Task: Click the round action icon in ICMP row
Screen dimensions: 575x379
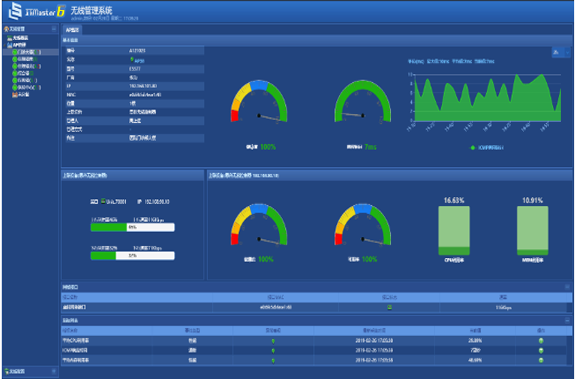Action: pos(541,351)
